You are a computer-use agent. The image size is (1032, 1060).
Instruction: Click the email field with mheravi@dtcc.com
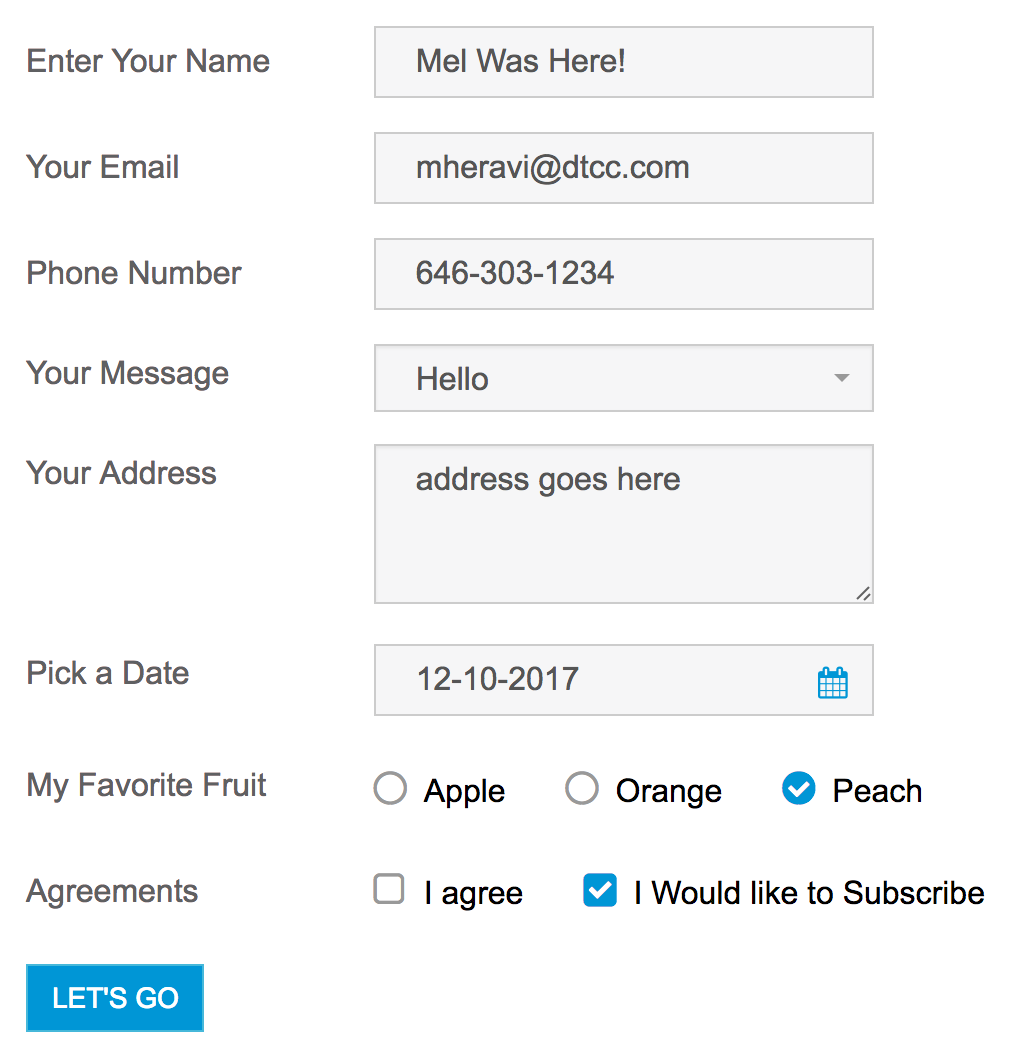pos(624,168)
